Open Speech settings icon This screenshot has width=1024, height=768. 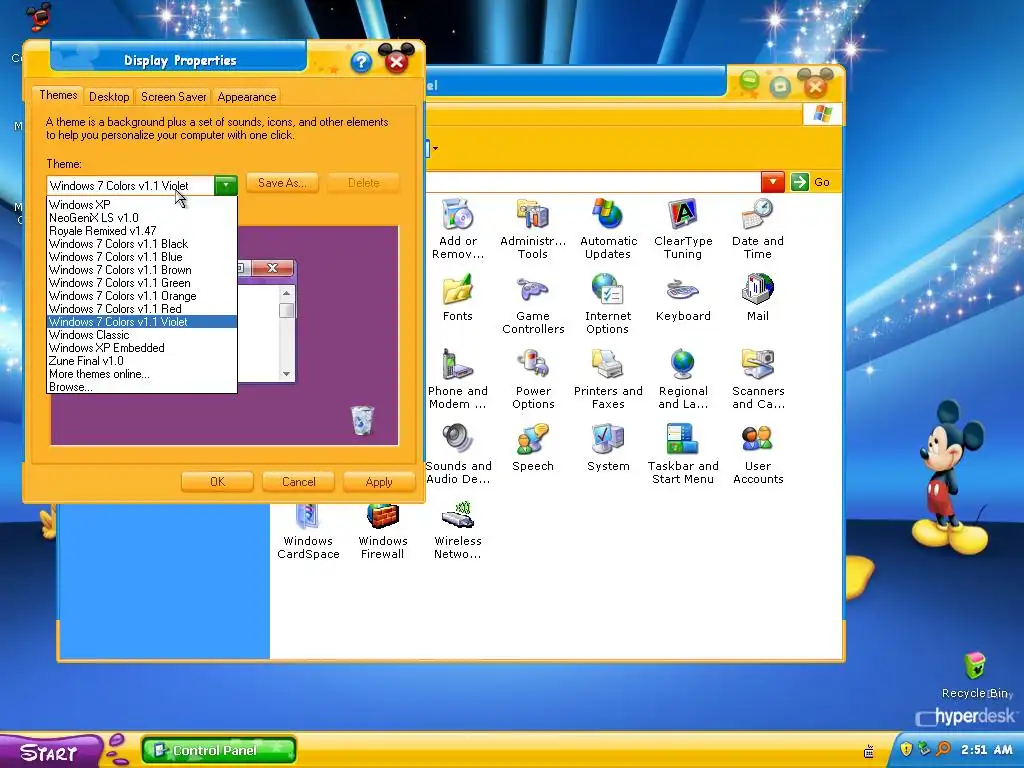[x=533, y=441]
